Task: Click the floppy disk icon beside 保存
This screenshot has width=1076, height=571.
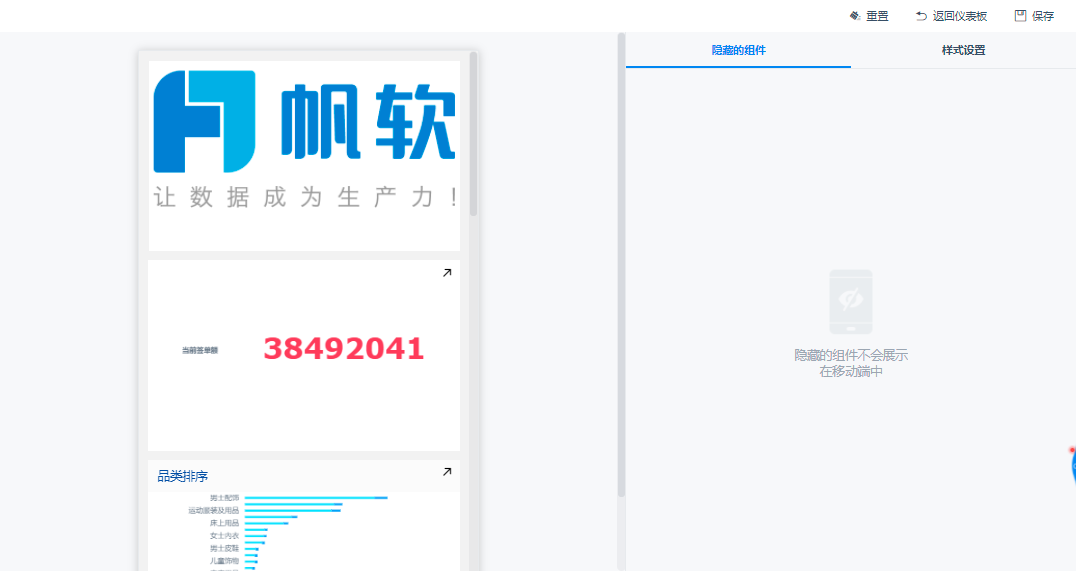Action: (x=1020, y=16)
